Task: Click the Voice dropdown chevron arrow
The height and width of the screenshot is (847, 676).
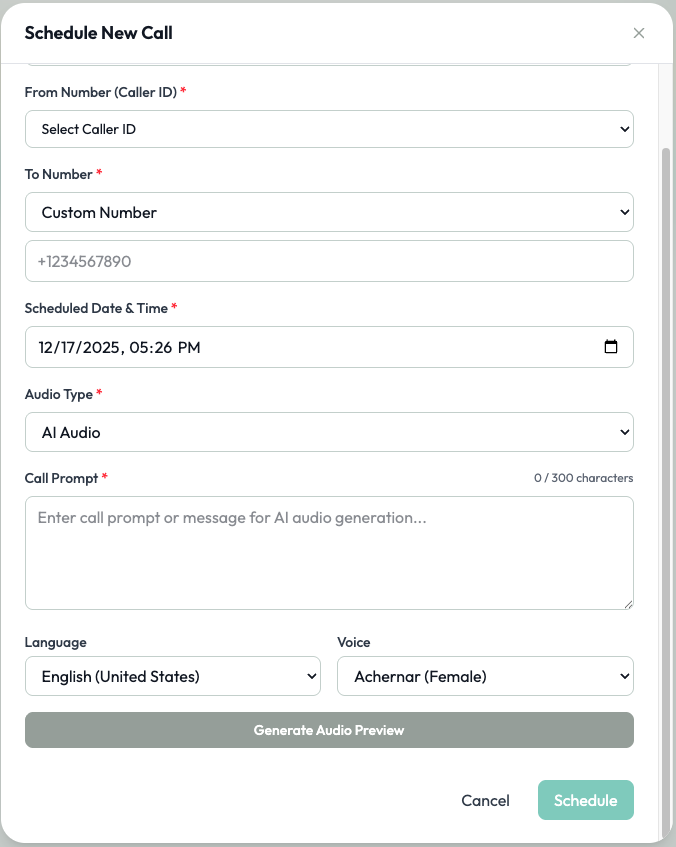Action: click(x=624, y=676)
